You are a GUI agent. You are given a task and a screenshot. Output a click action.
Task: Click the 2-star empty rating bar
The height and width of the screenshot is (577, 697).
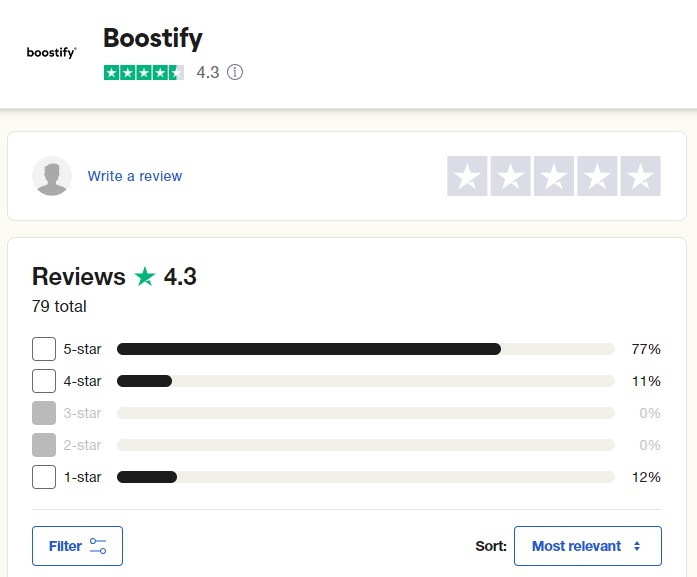(x=366, y=445)
